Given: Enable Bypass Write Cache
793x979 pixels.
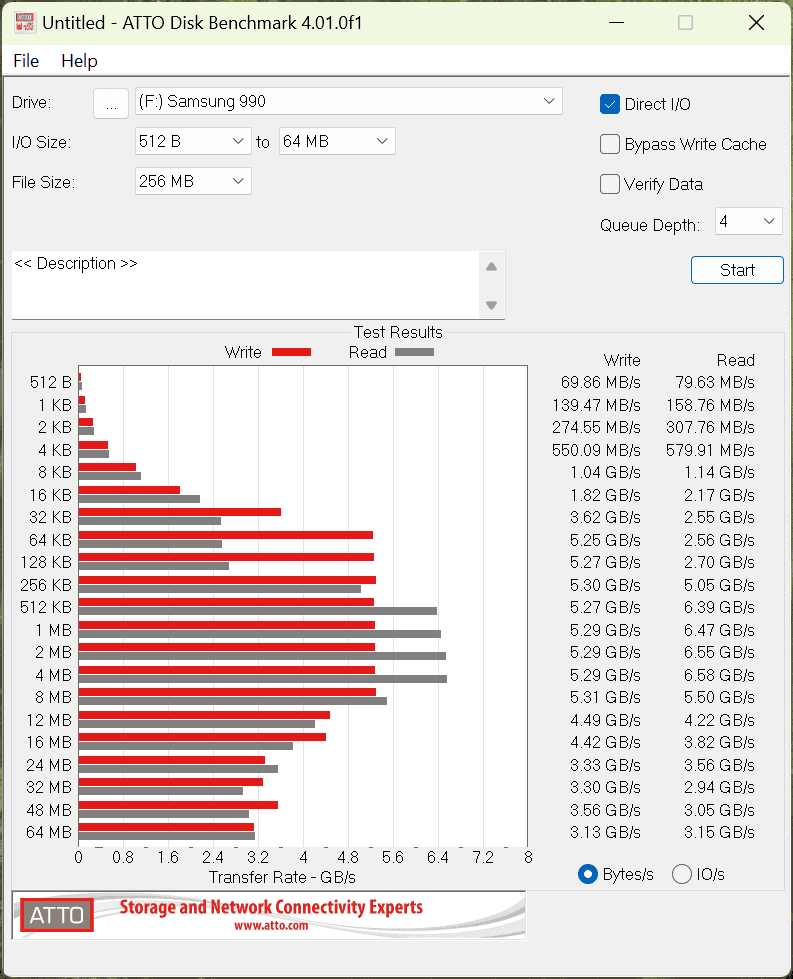Looking at the screenshot, I should 610,144.
